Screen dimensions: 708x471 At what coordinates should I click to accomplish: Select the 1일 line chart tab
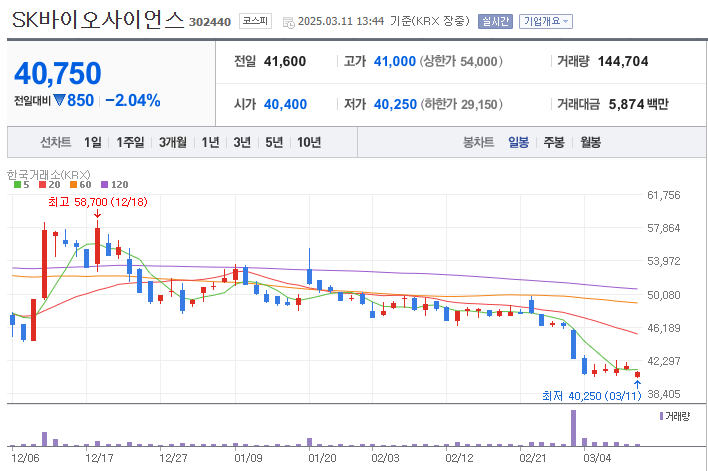tap(93, 142)
